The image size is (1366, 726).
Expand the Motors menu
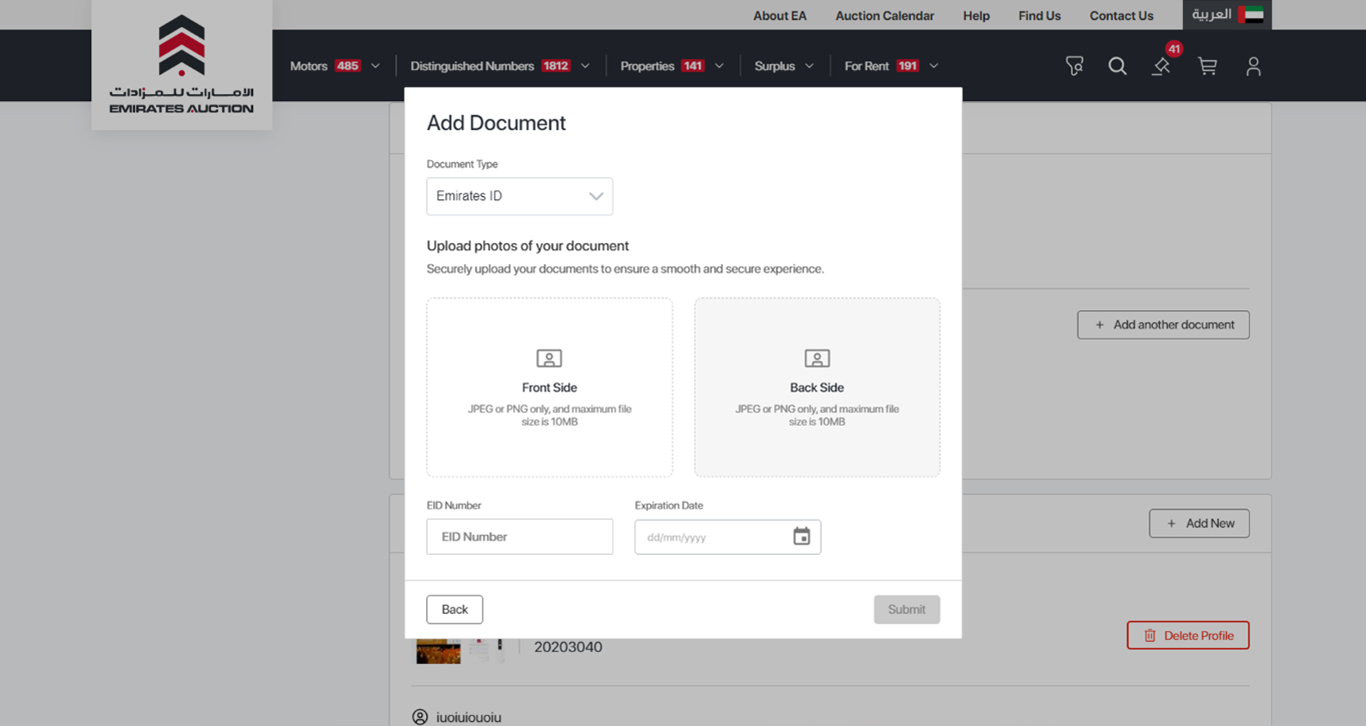[x=334, y=66]
